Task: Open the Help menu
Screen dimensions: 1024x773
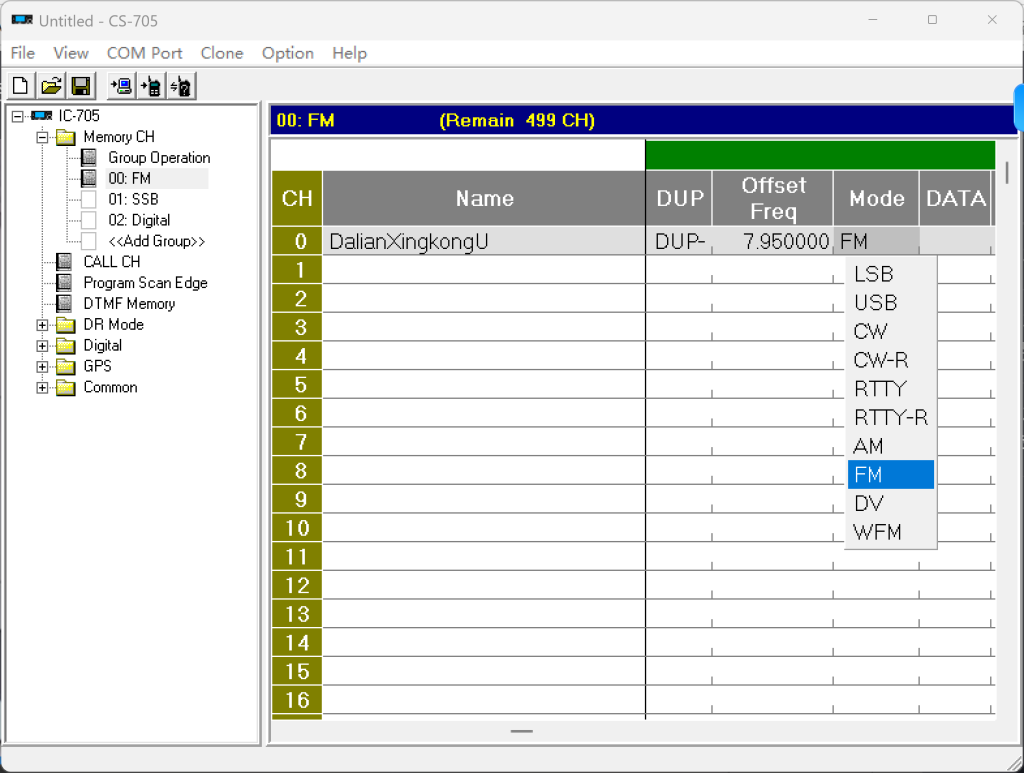Action: (349, 53)
